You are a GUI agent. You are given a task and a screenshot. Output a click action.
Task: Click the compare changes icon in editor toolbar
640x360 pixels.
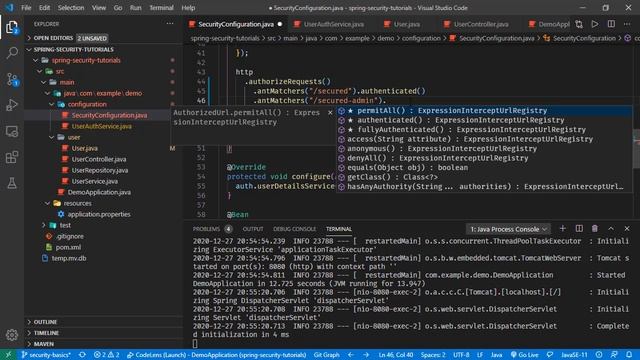point(579,24)
